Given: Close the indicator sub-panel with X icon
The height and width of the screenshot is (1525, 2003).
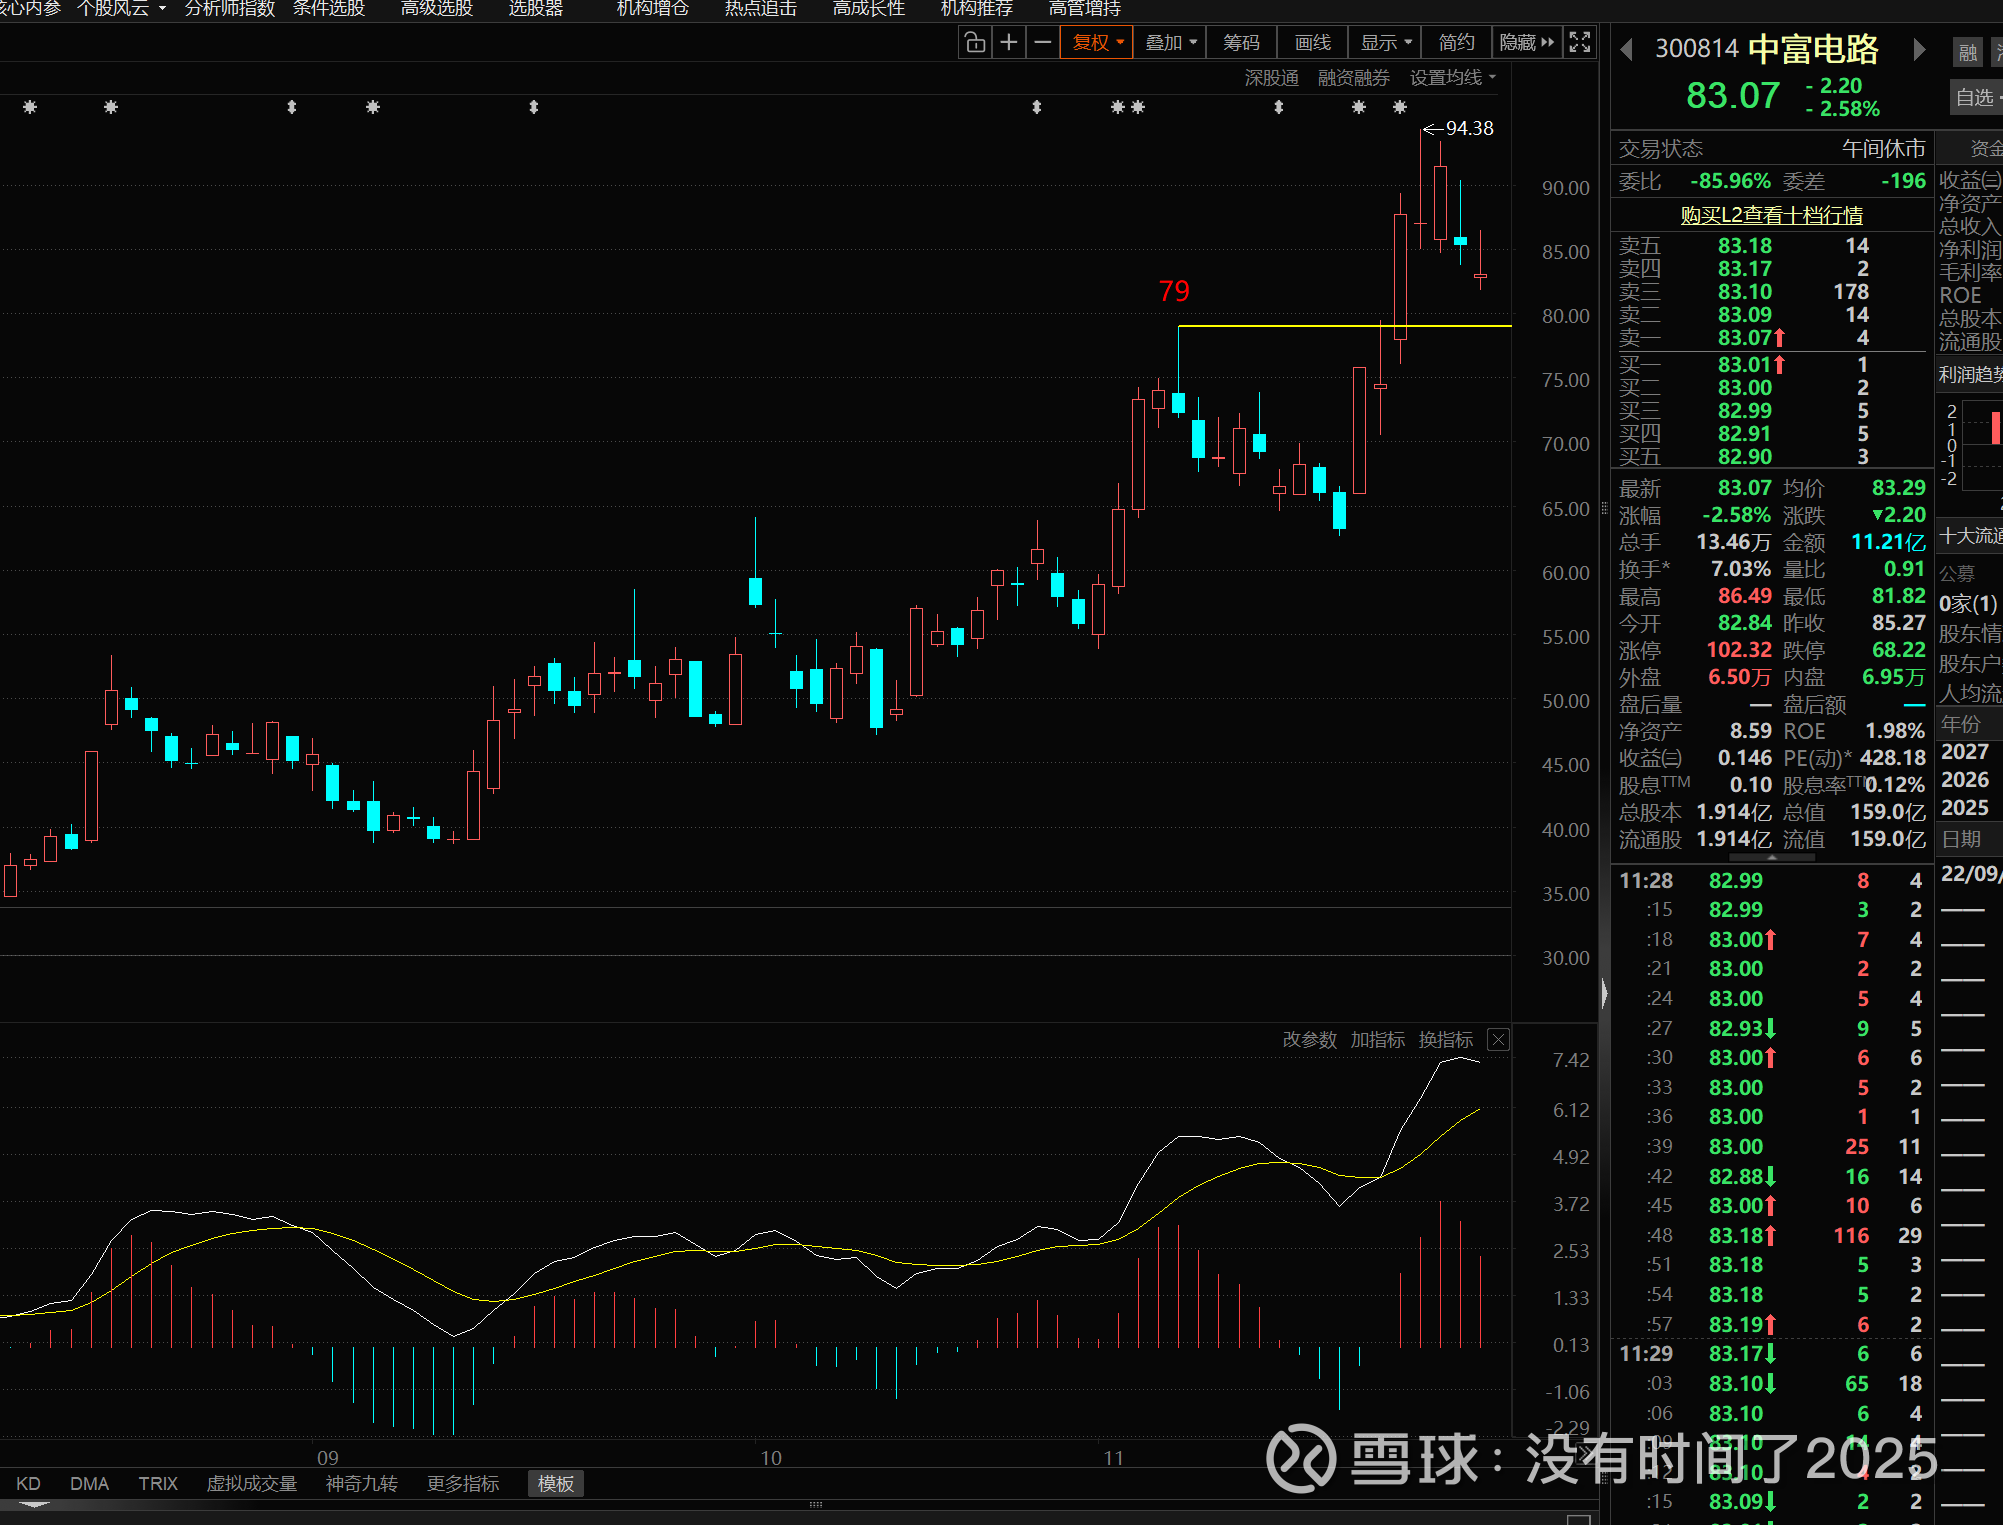Looking at the screenshot, I should (x=1498, y=1040).
